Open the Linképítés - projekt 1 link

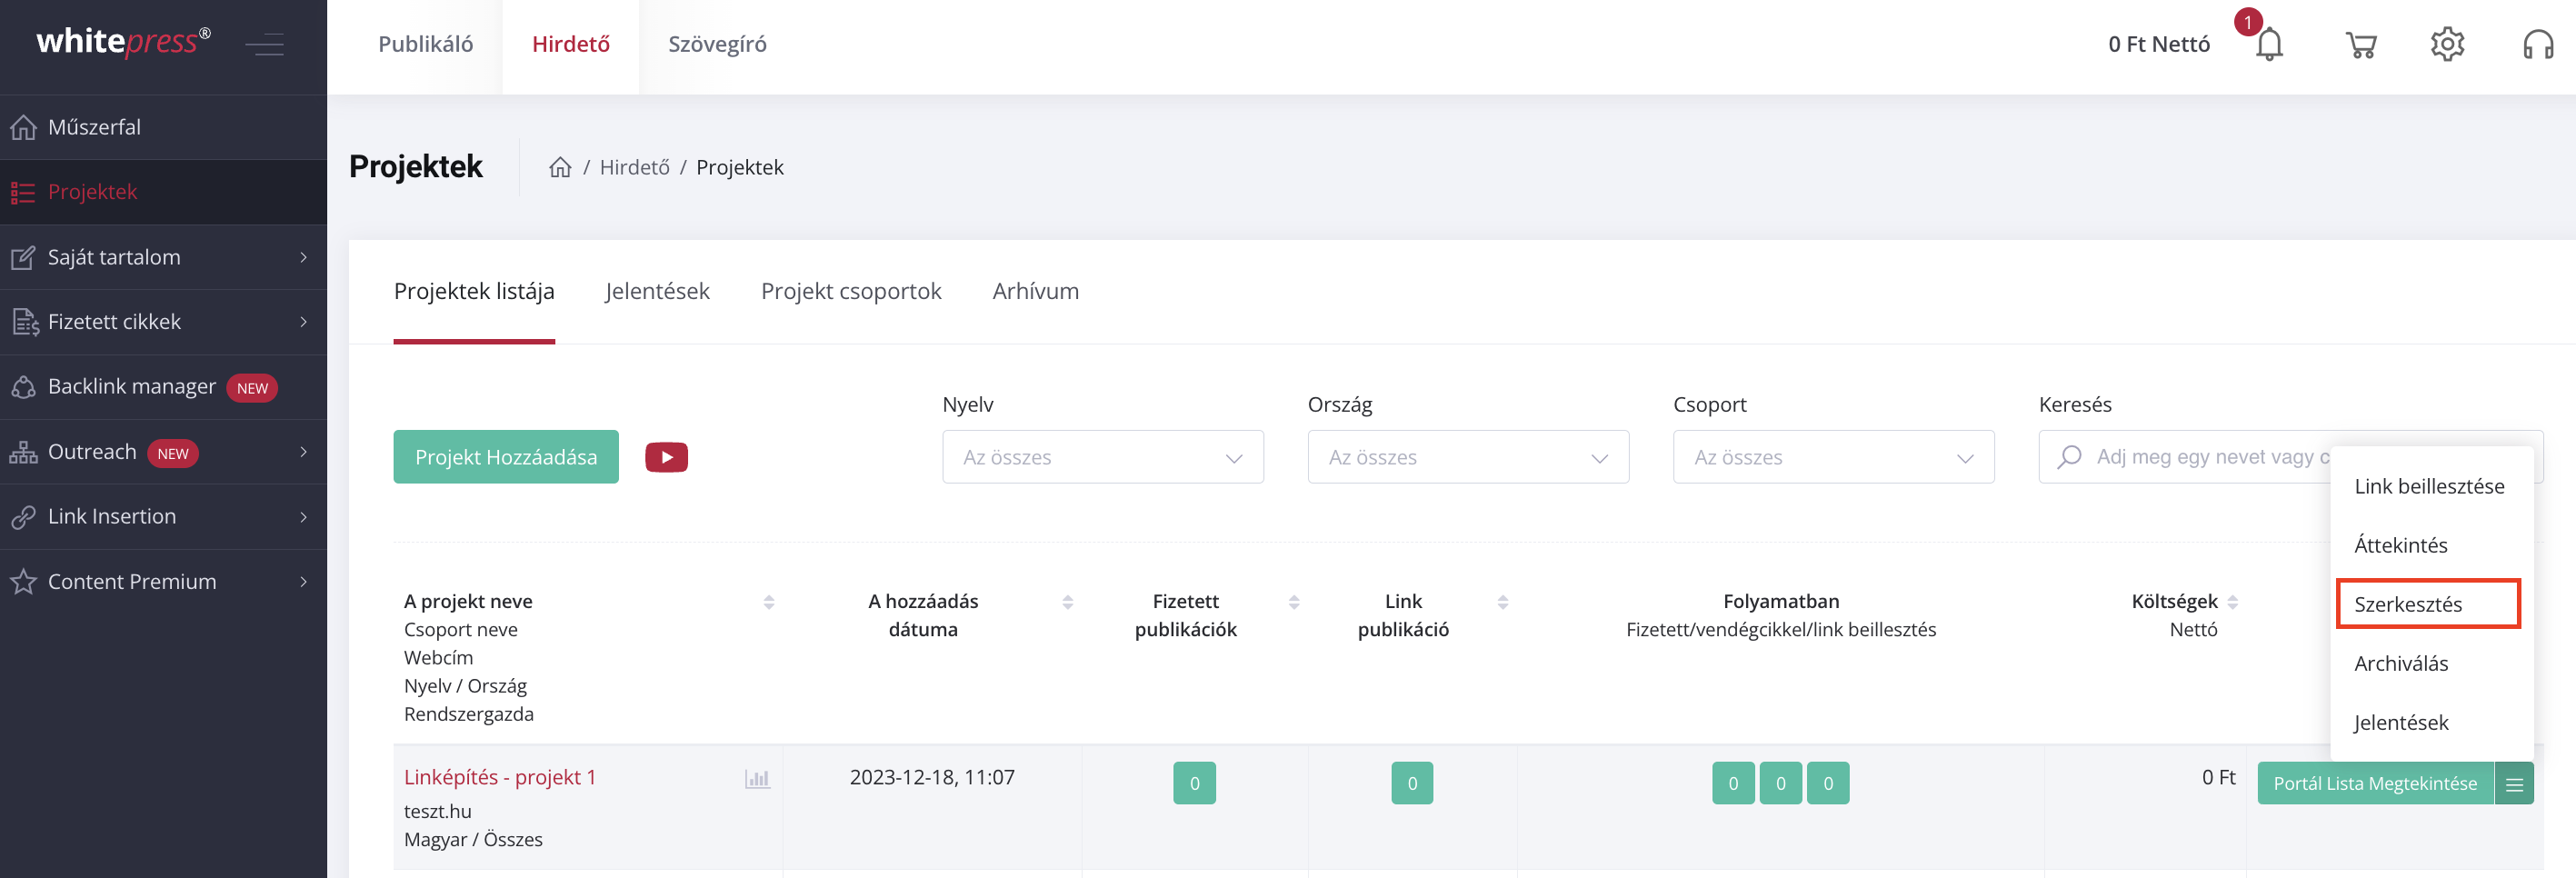500,777
